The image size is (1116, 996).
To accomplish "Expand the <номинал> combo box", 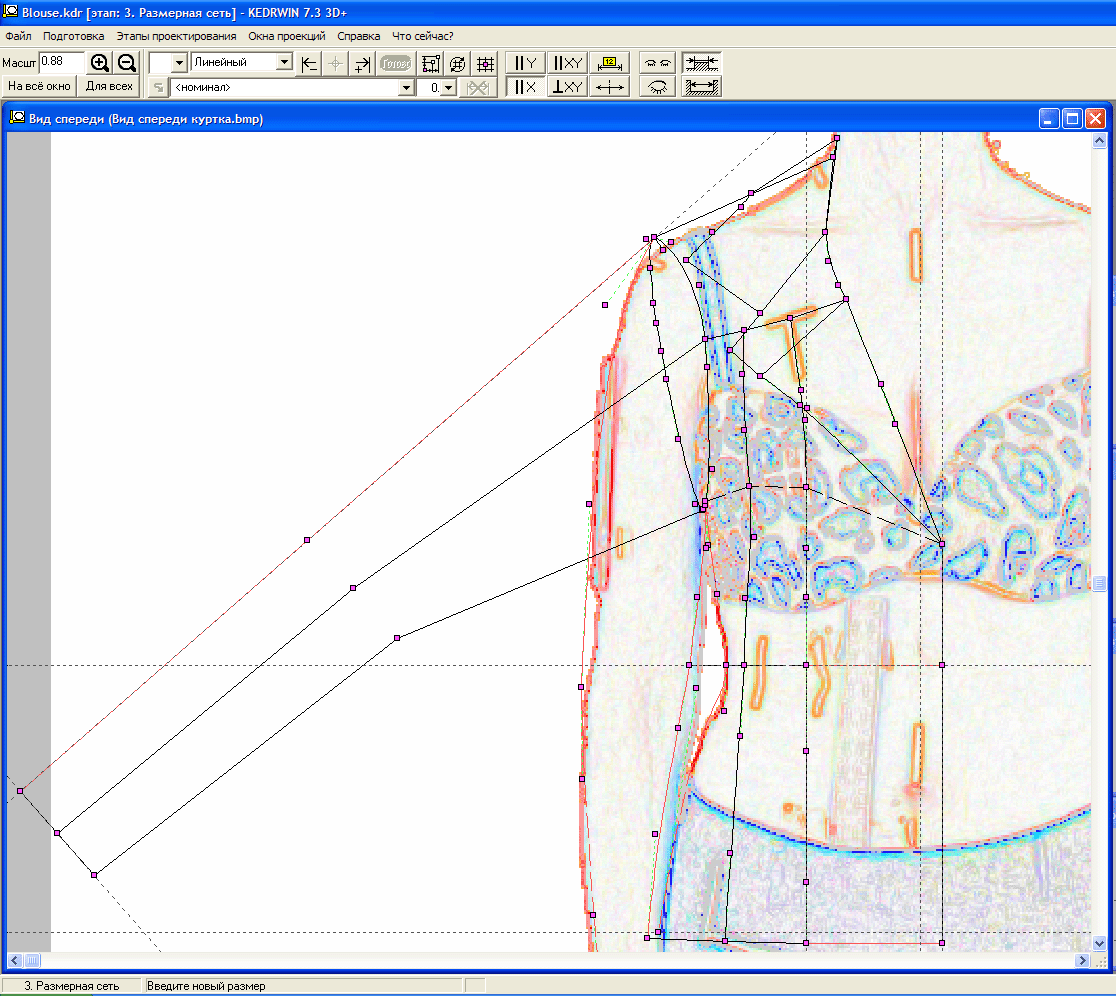I will (406, 88).
